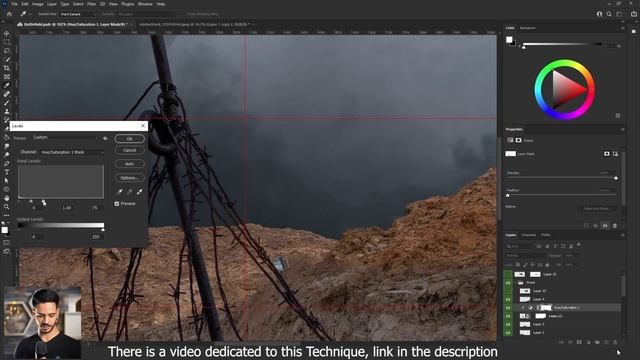Switch to the Paths tab
Image resolution: width=640 pixels, height=360 pixels.
(546, 235)
